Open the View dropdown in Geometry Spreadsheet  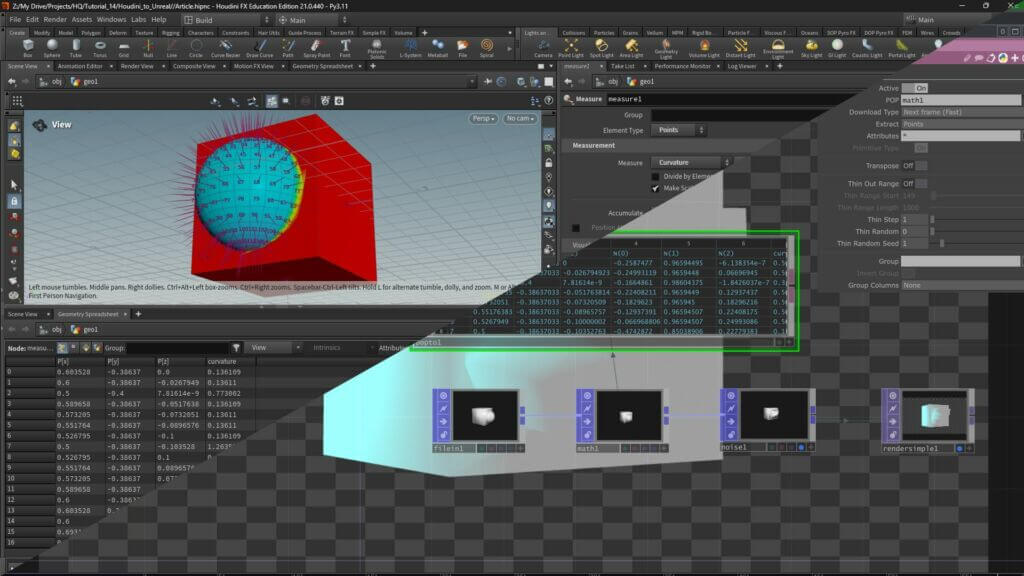pyautogui.click(x=276, y=347)
